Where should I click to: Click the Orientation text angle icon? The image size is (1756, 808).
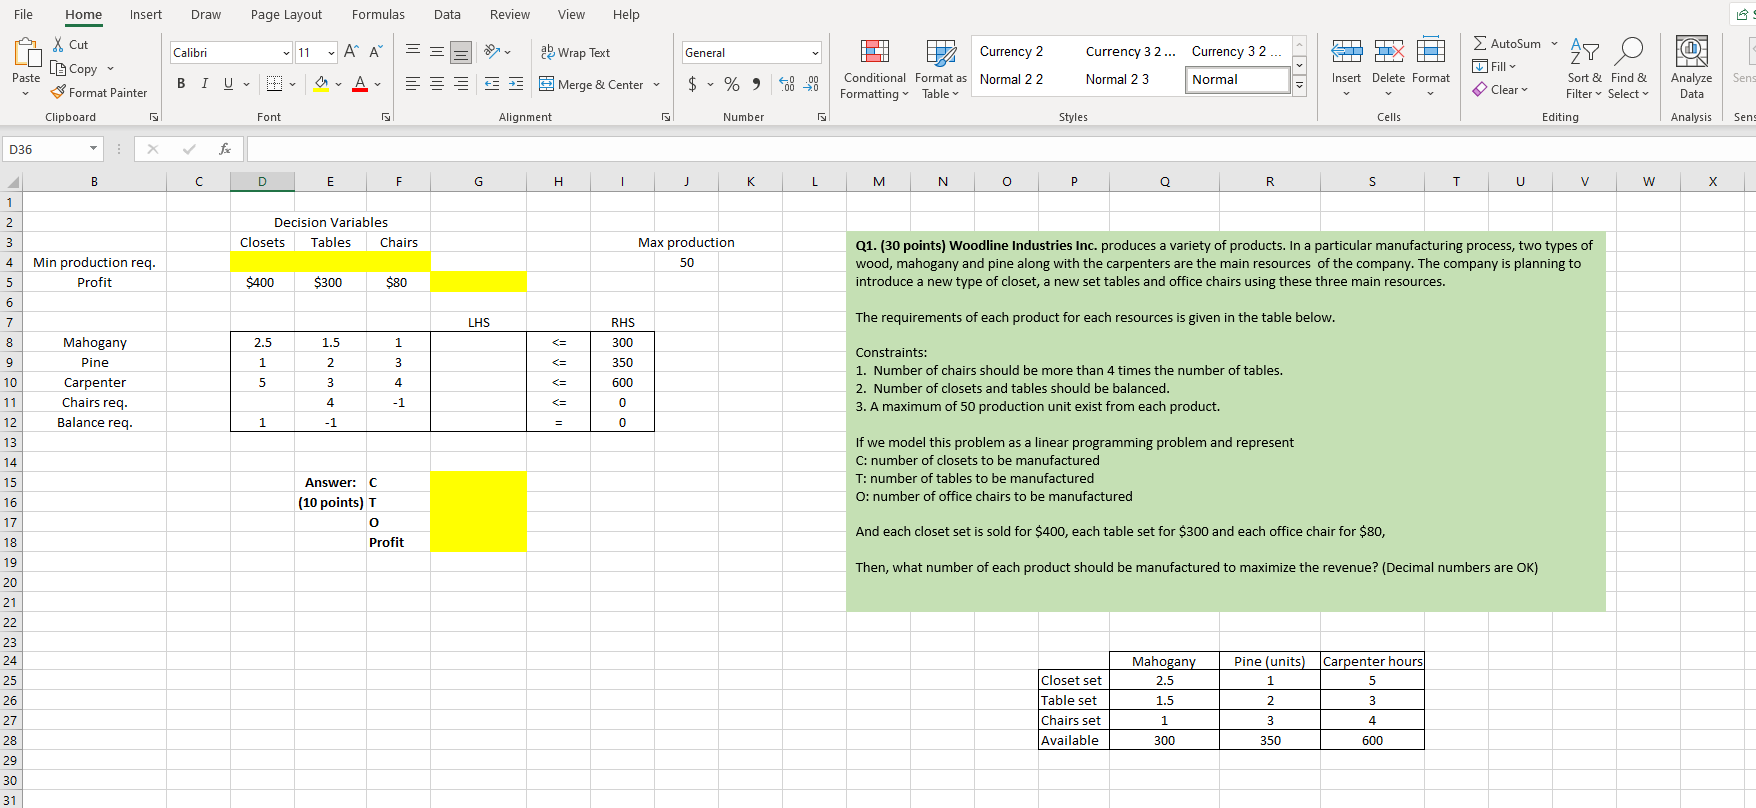492,52
